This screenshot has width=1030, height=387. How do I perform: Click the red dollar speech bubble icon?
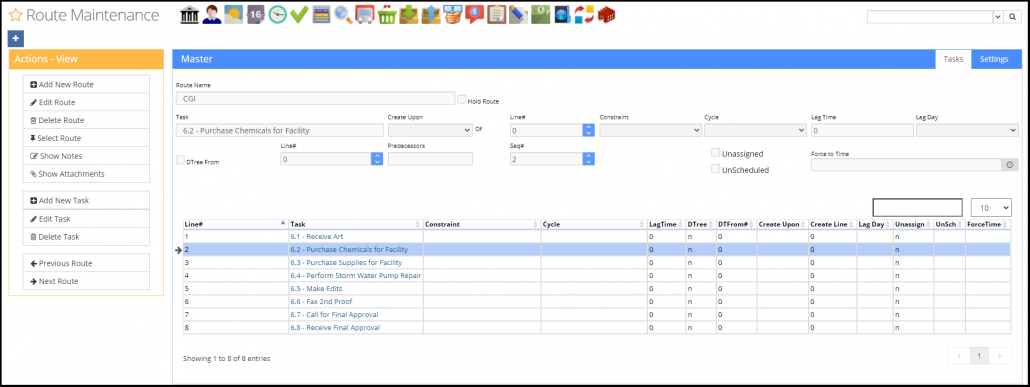point(474,14)
